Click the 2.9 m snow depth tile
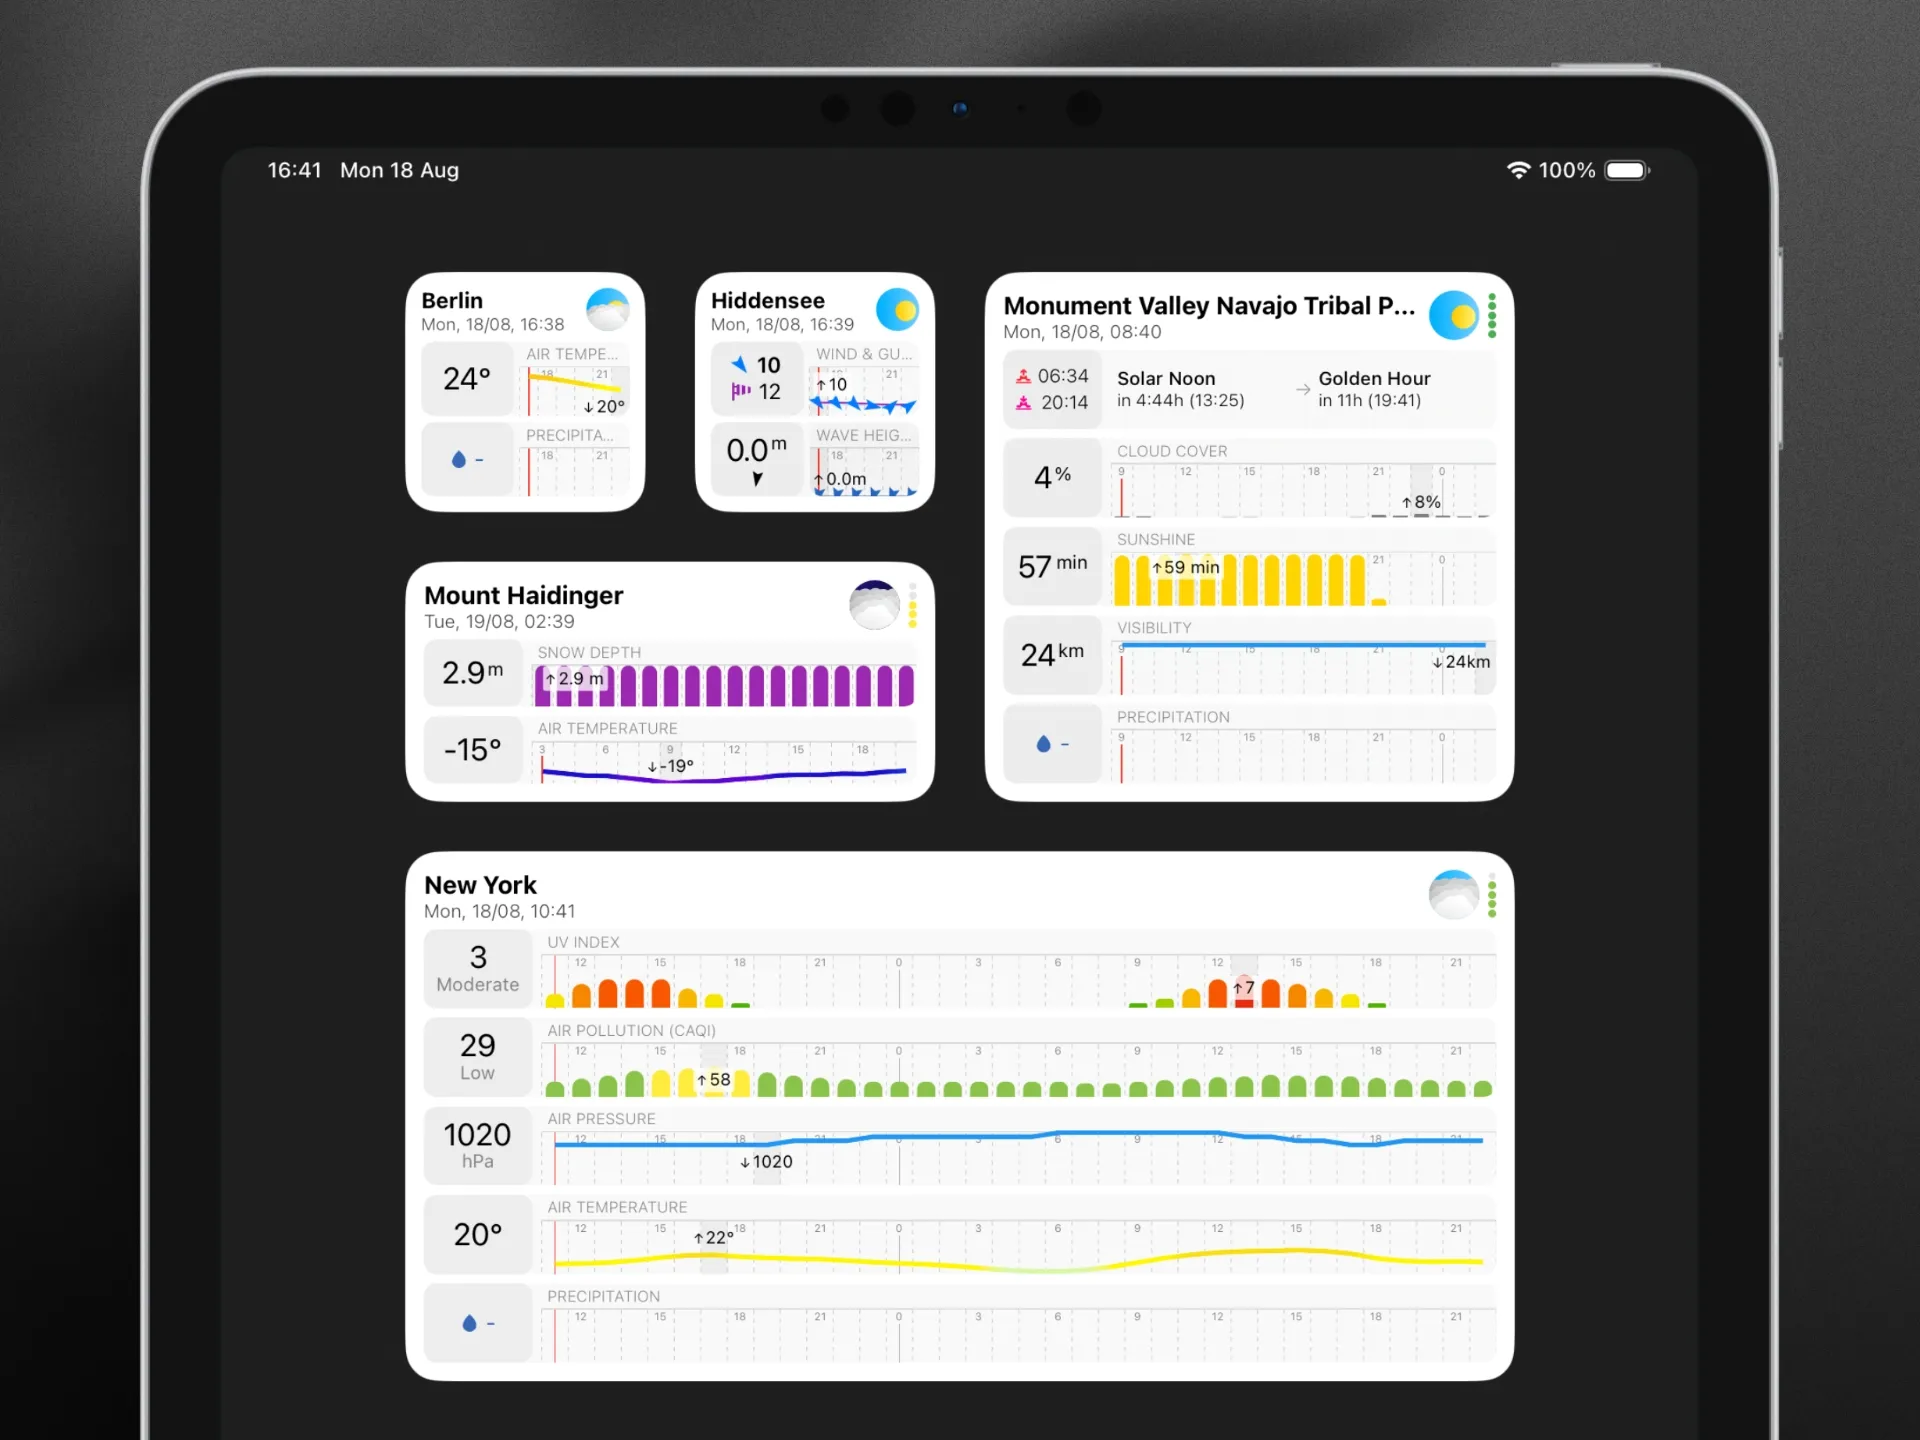1920x1440 pixels. point(472,673)
